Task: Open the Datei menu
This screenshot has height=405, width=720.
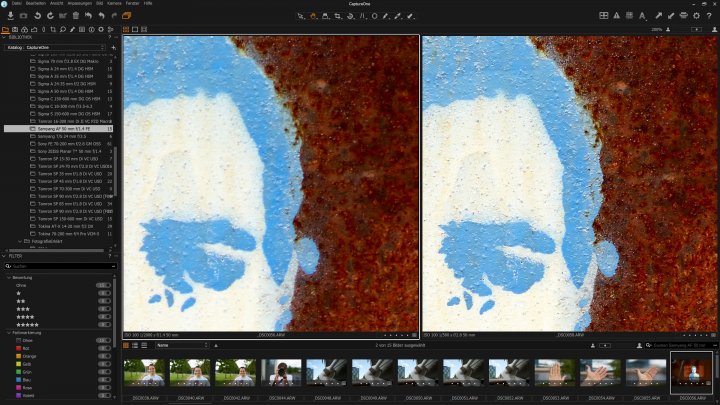Action: click(x=17, y=3)
